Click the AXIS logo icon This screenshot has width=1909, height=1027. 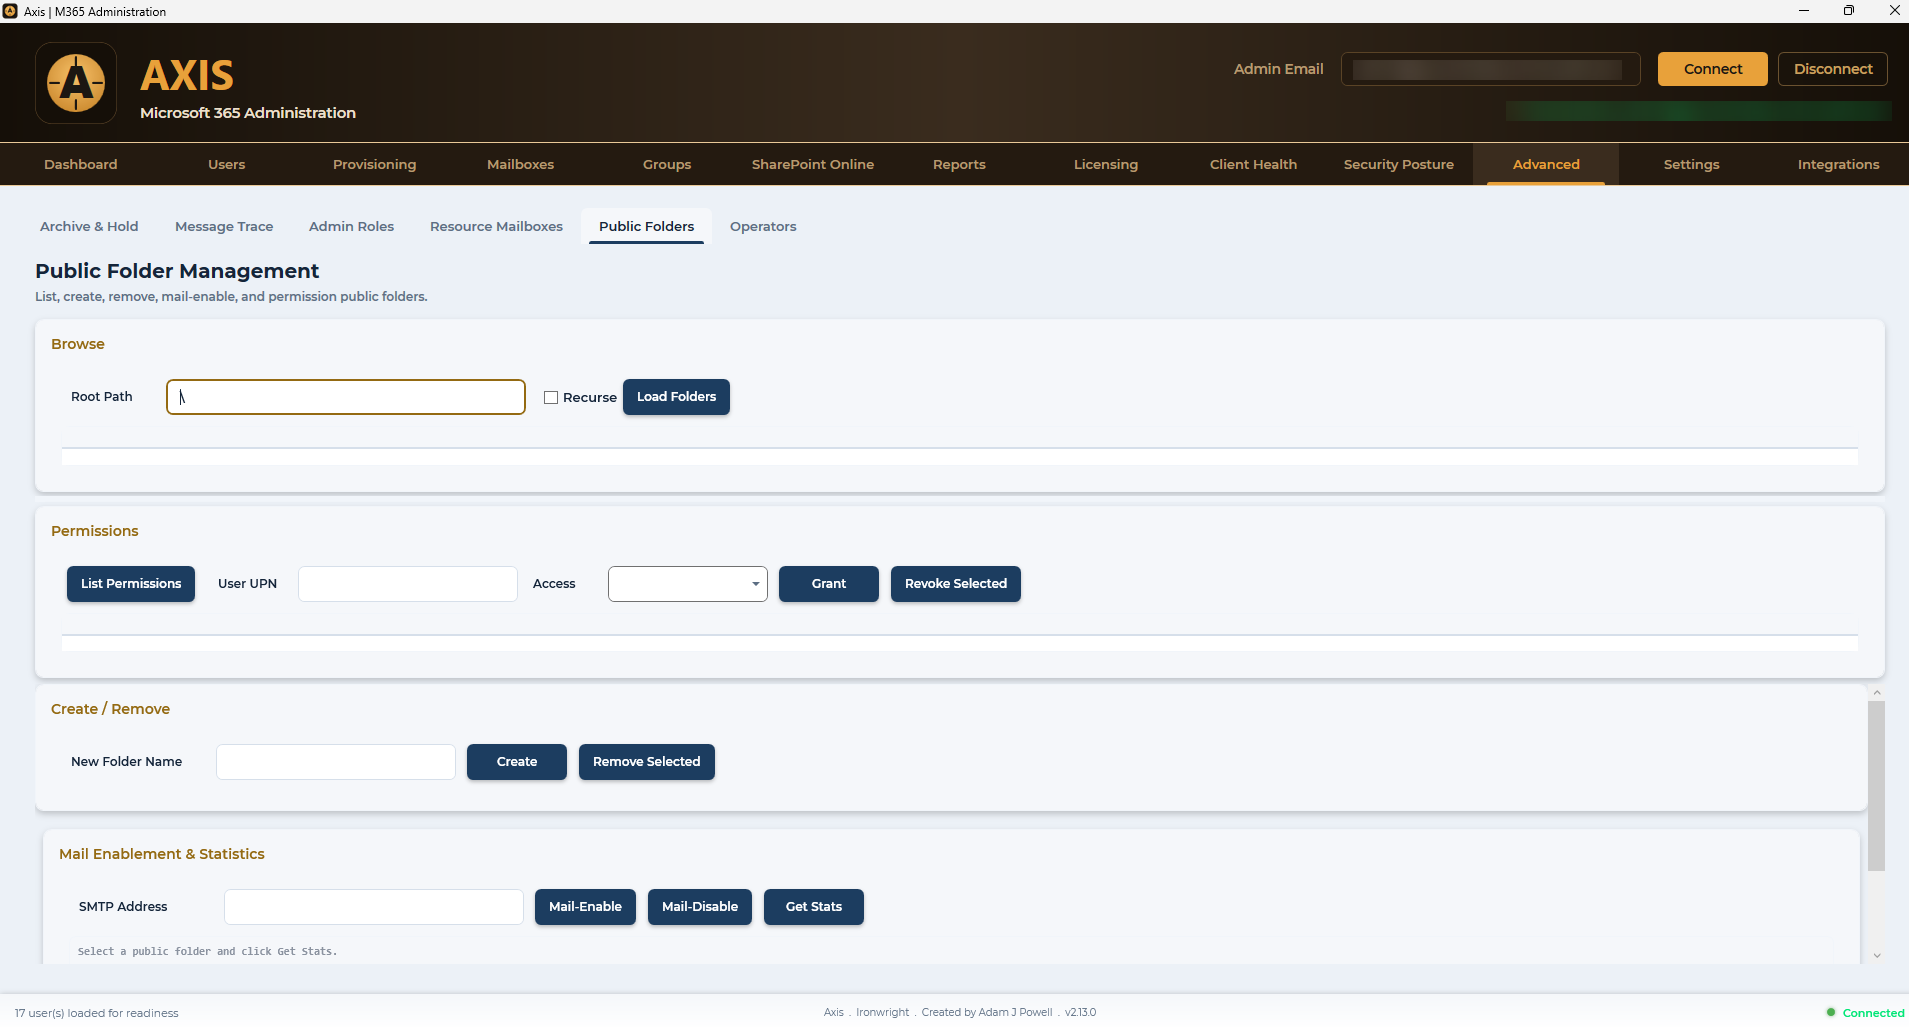point(76,83)
